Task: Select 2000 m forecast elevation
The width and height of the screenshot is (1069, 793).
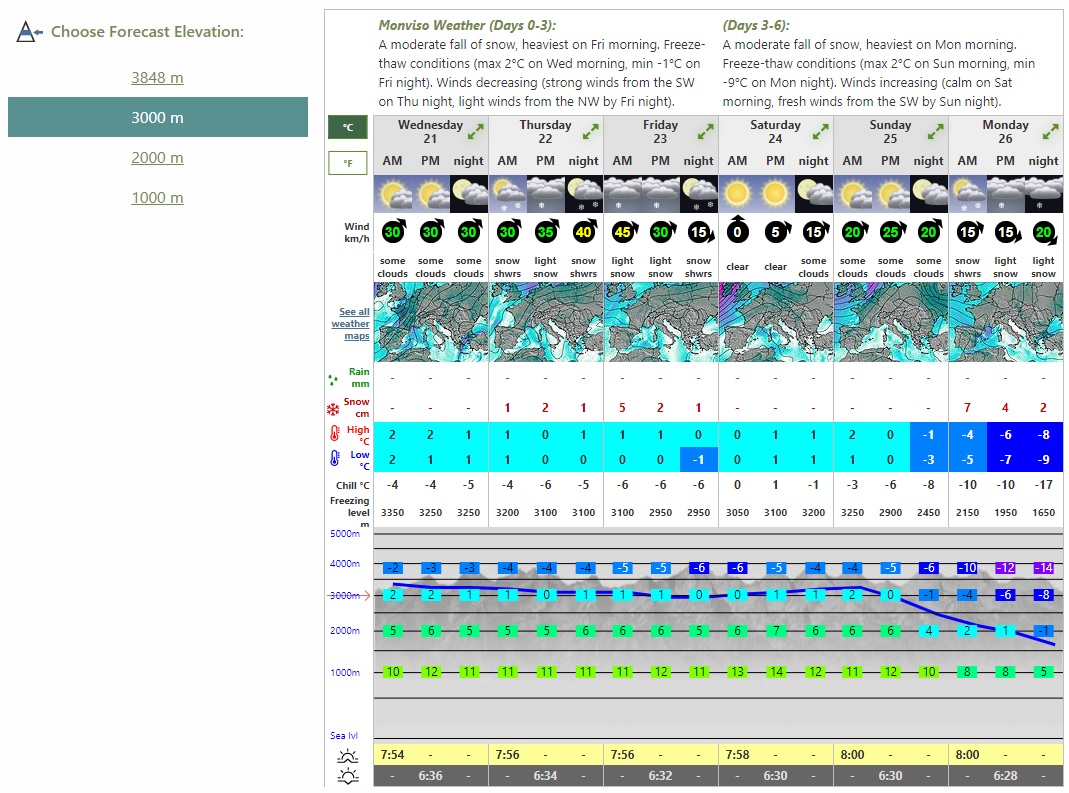Action: (157, 158)
